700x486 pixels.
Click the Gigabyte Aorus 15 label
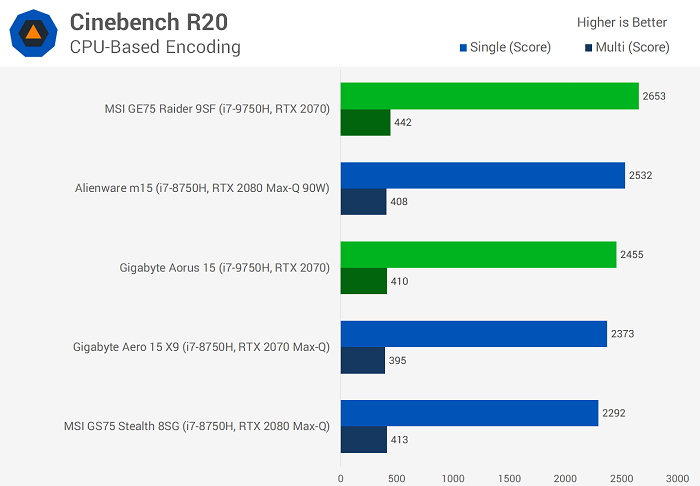coord(224,267)
